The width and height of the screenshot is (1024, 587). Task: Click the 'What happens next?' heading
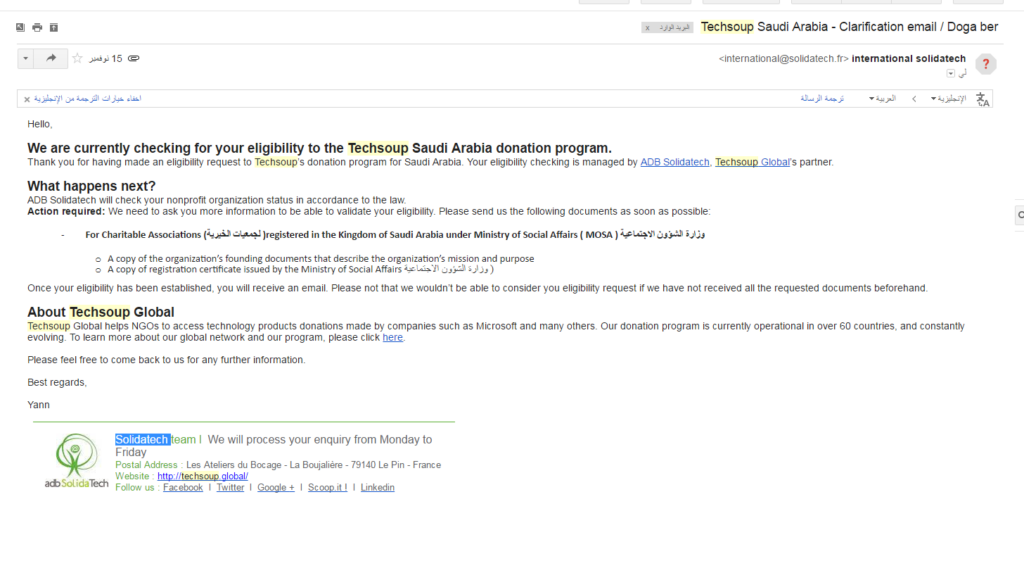(x=91, y=186)
